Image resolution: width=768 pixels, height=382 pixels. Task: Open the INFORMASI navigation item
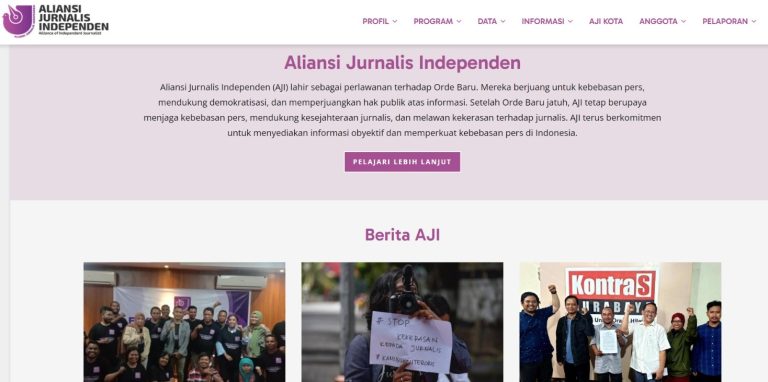pos(543,22)
